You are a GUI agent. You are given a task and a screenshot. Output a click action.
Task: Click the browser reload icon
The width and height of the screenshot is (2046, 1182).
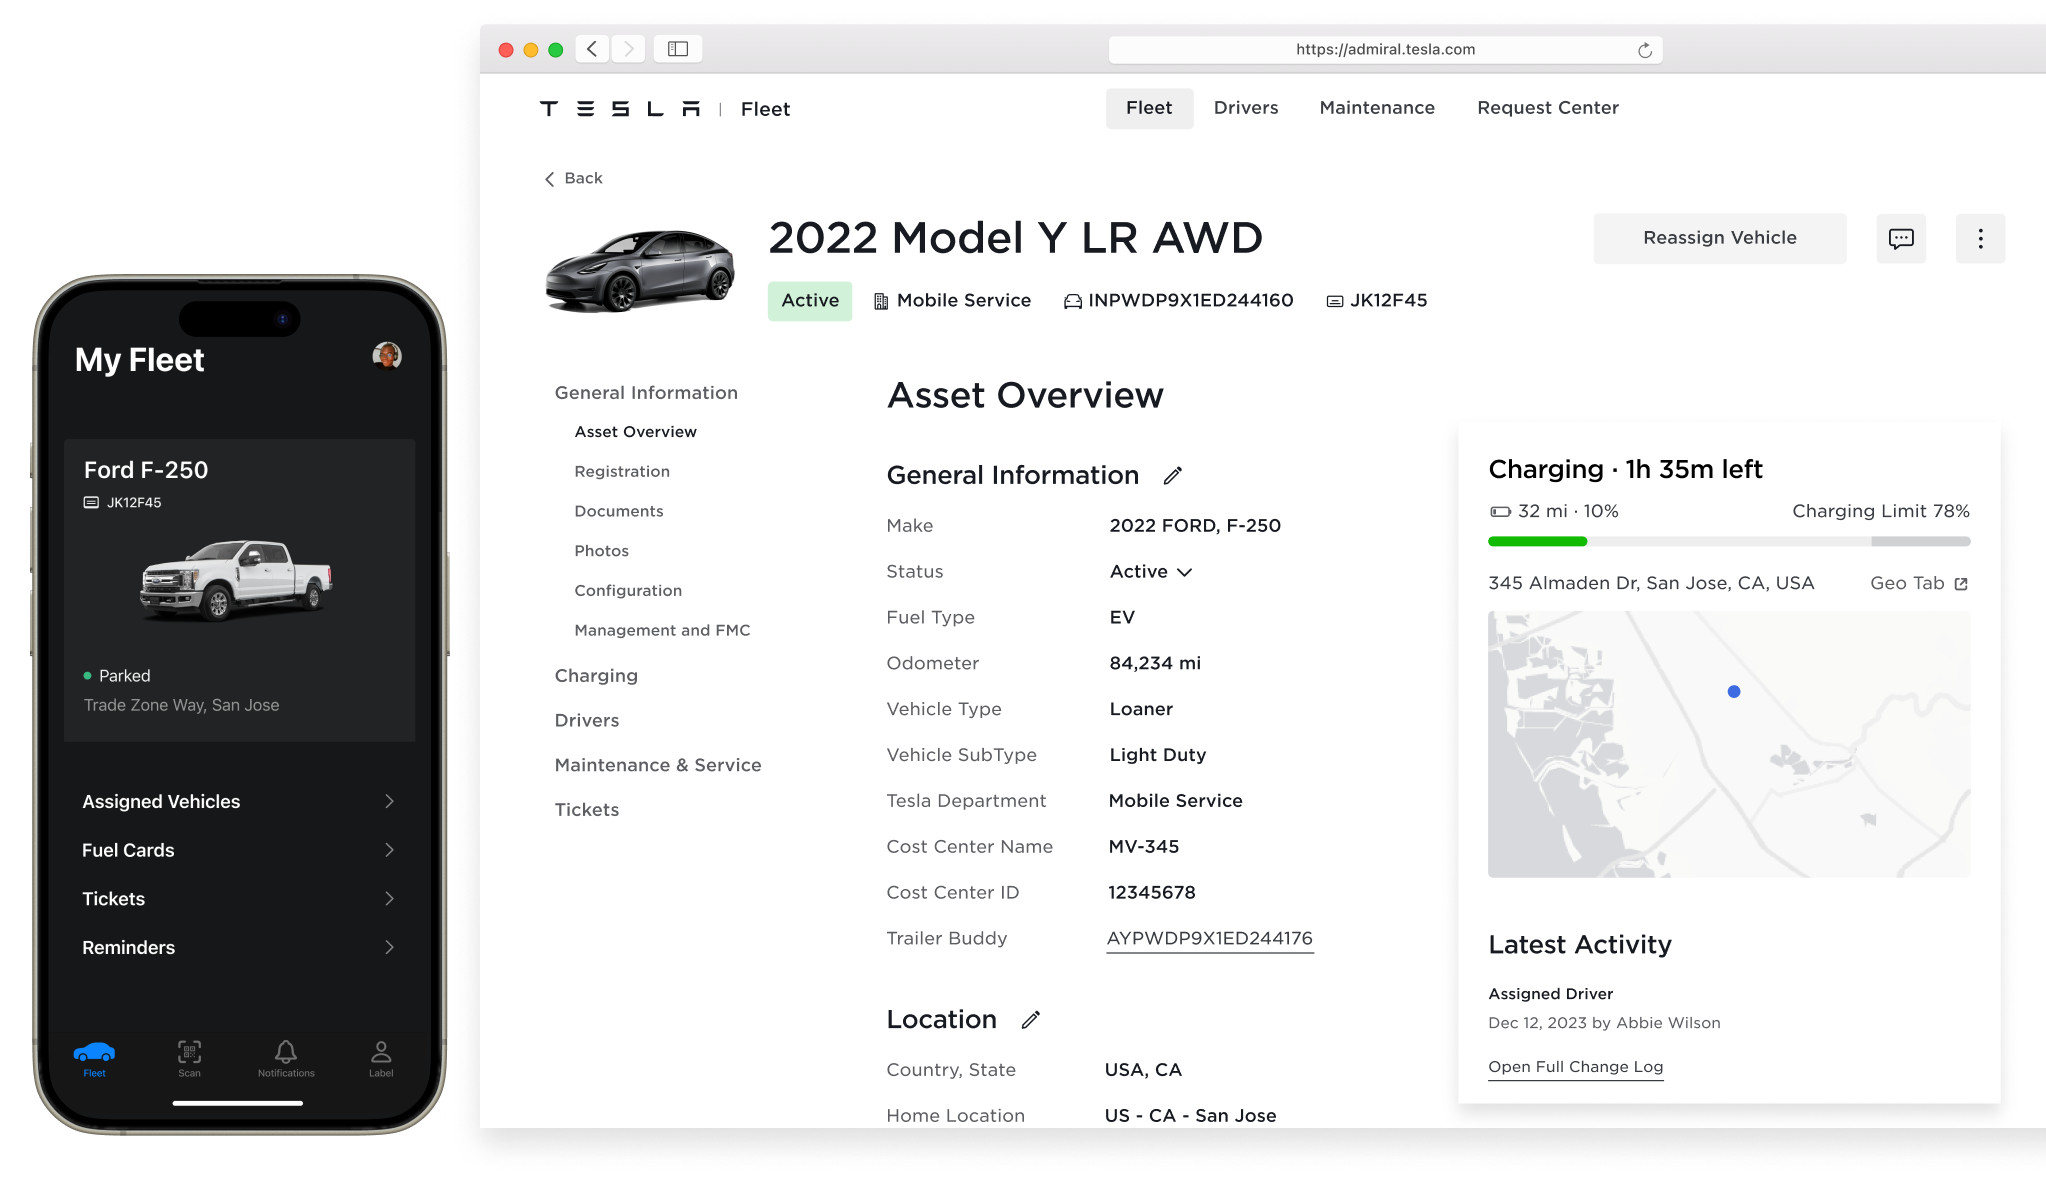click(1645, 50)
